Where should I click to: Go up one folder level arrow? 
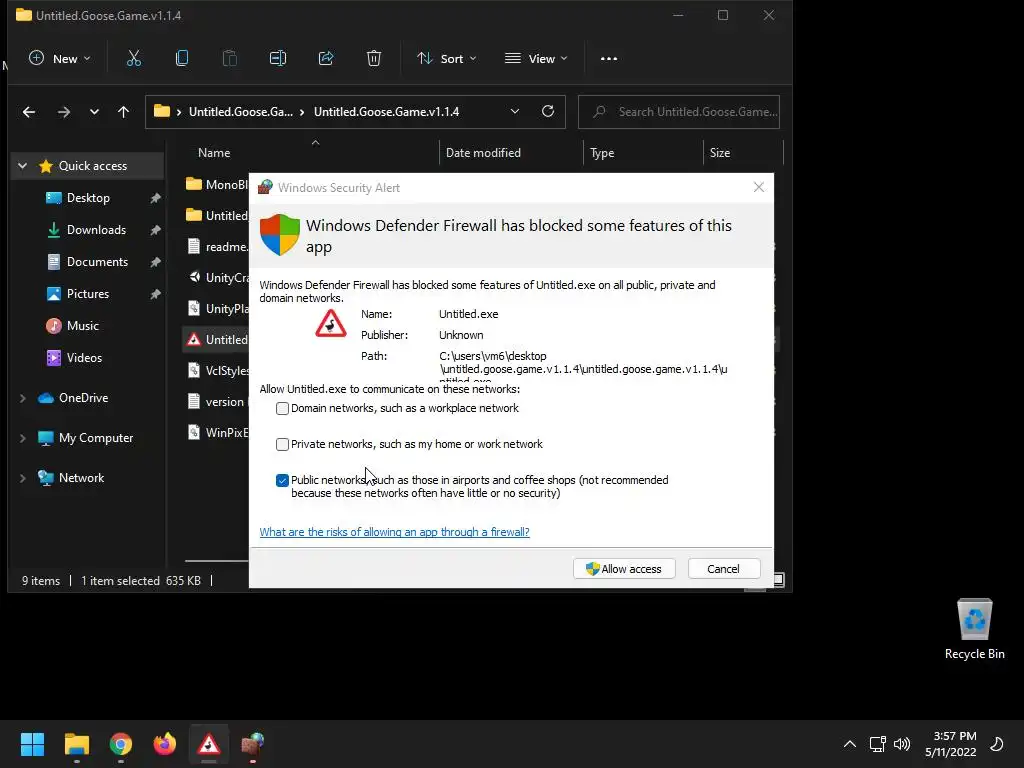tap(123, 112)
